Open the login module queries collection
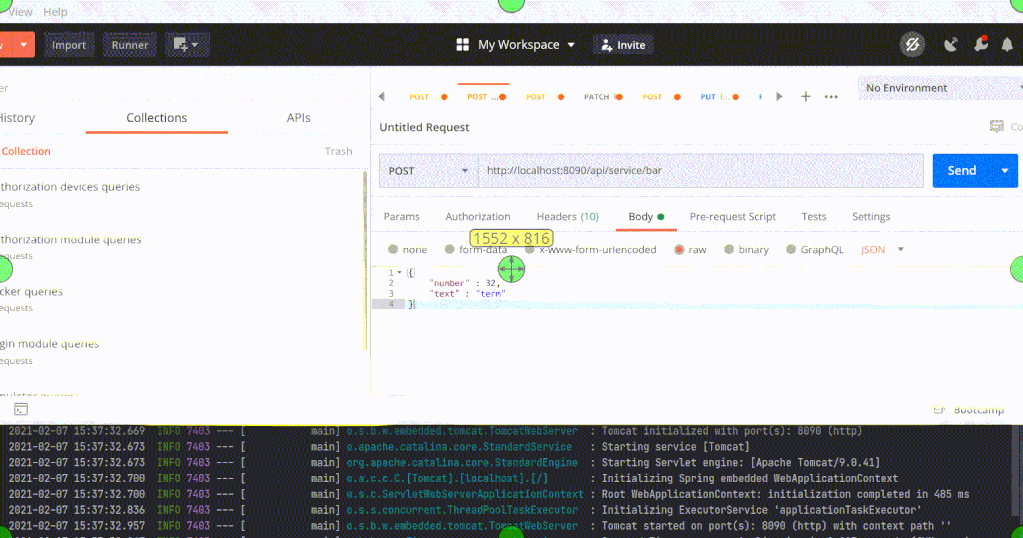The image size is (1023, 538). coord(50,344)
